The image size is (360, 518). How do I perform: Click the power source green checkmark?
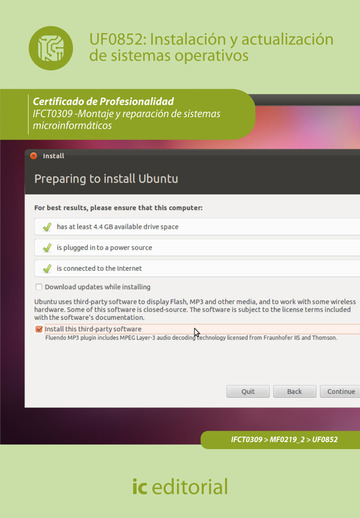tap(47, 248)
